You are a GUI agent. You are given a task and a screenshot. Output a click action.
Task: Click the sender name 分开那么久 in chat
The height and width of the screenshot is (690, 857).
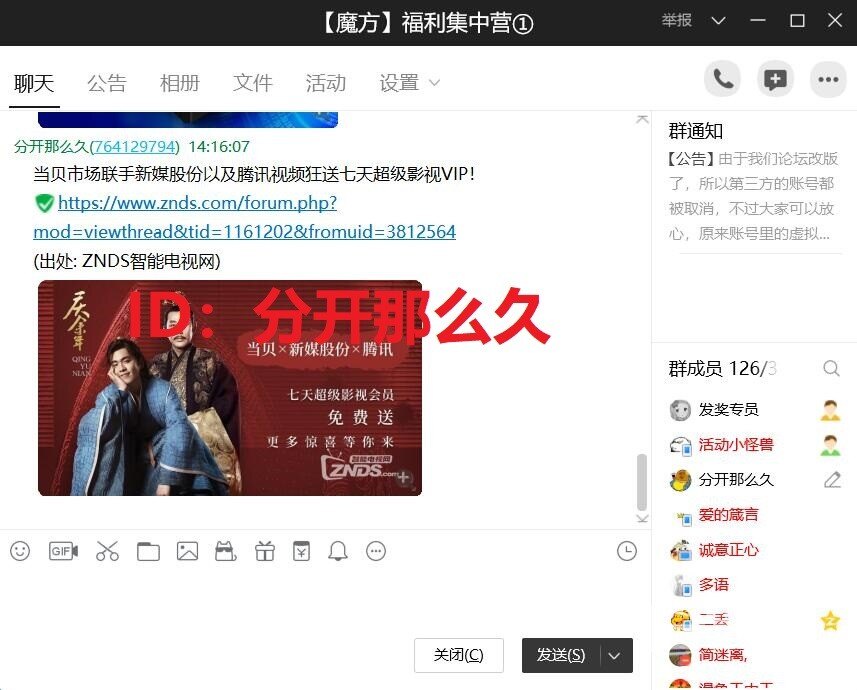point(51,147)
